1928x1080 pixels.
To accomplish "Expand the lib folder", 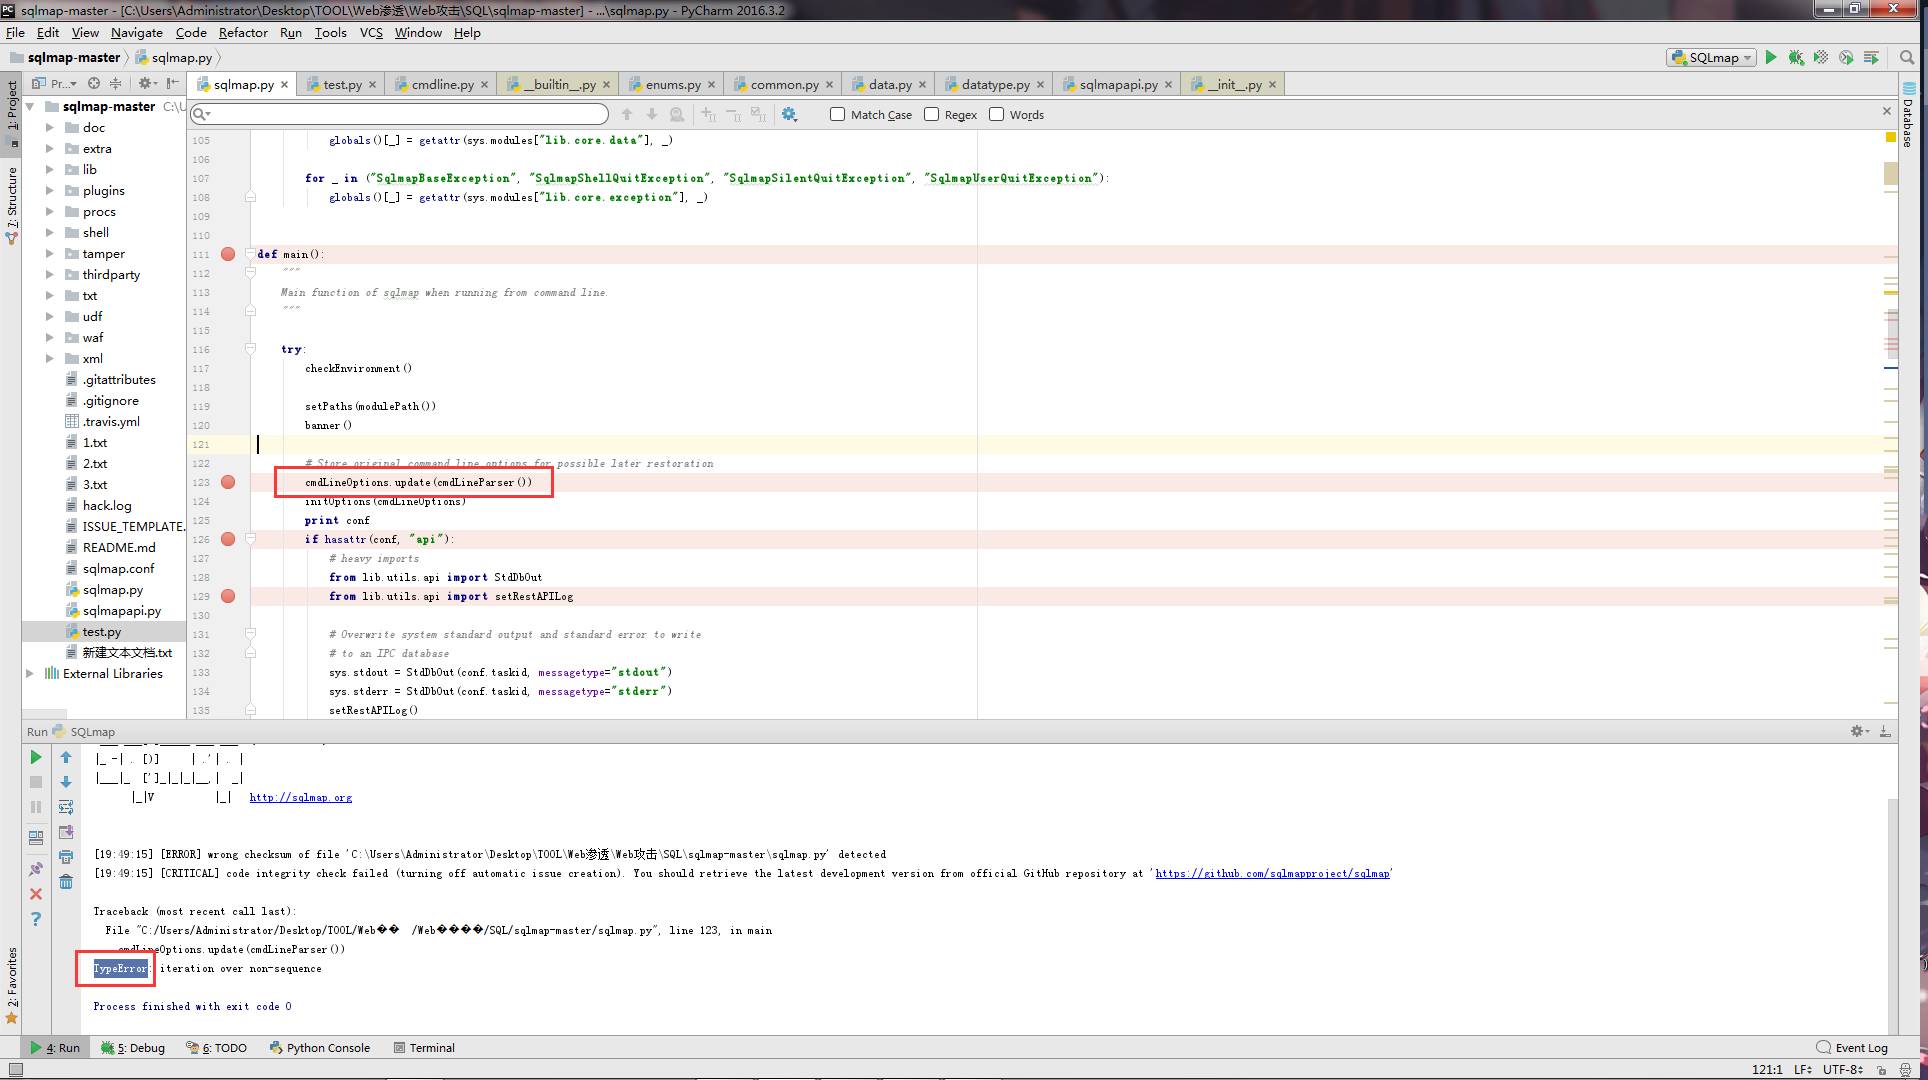I will click(50, 169).
